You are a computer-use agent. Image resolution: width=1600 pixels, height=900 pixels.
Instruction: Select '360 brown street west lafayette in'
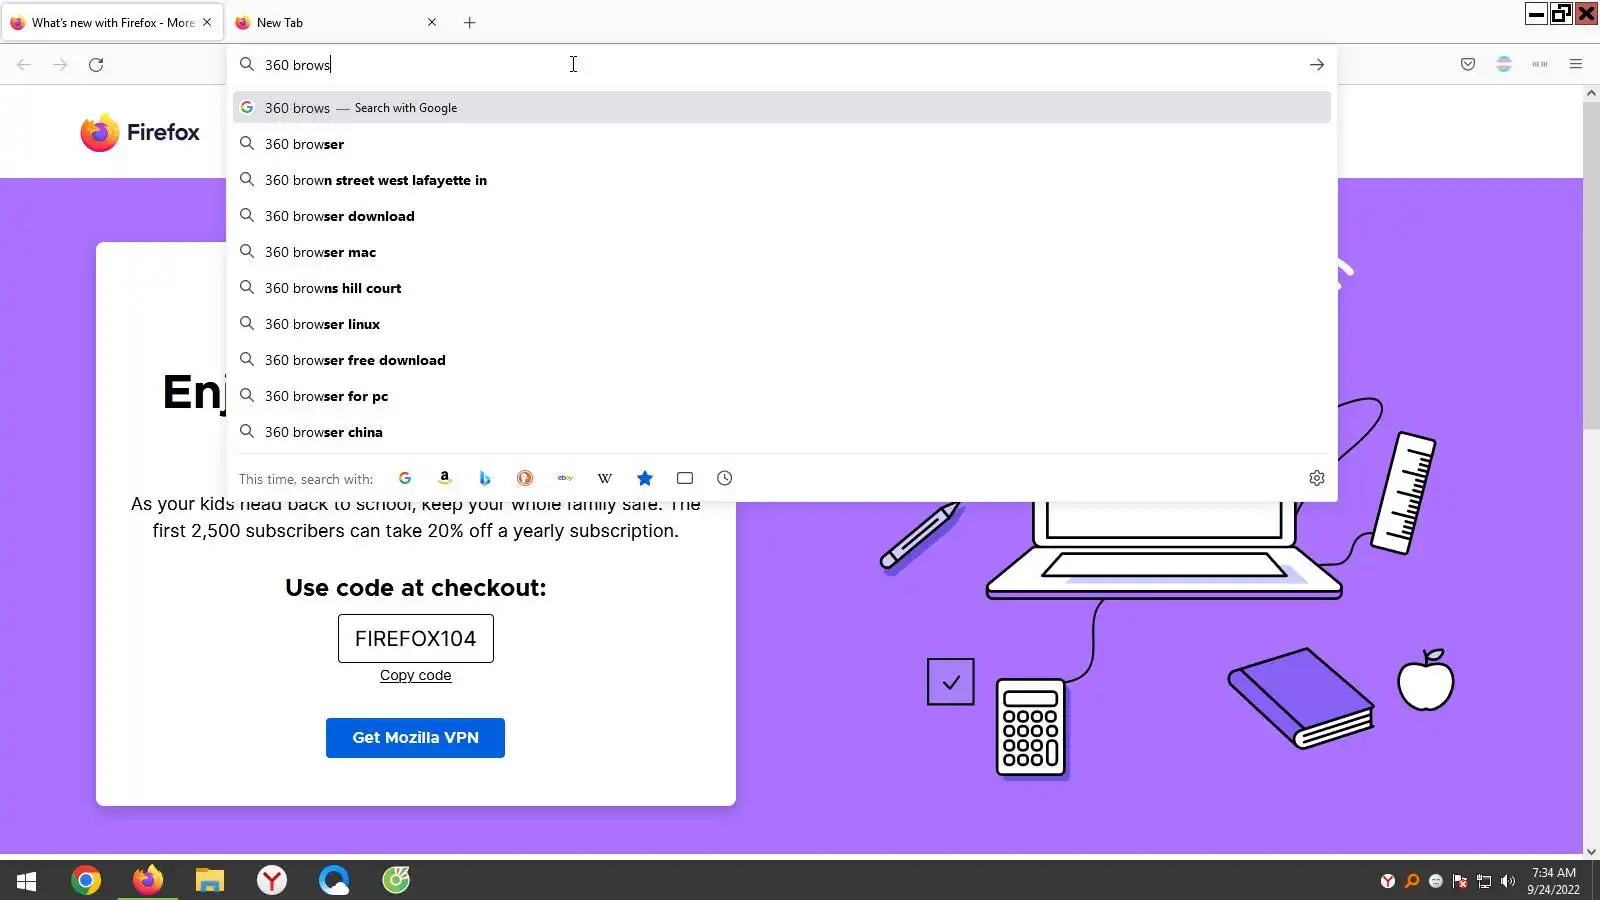(x=782, y=180)
